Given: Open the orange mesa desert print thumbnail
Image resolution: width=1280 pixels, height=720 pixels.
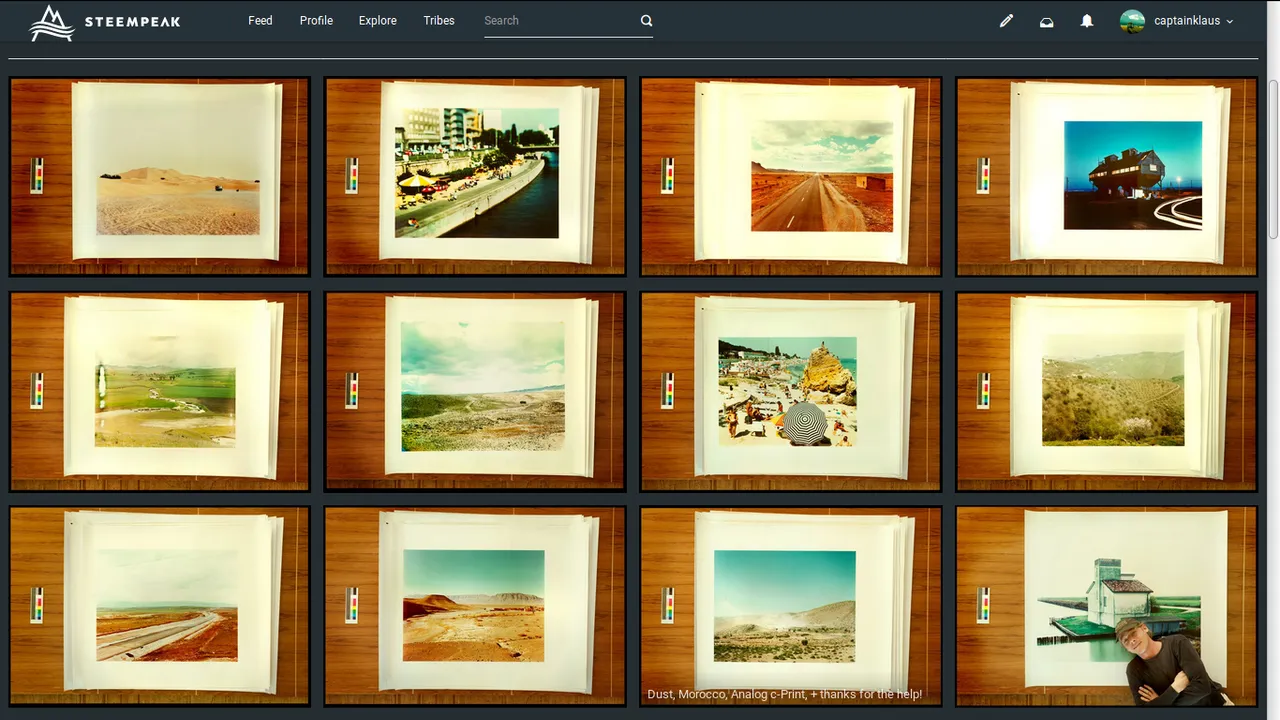Looking at the screenshot, I should pyautogui.click(x=475, y=606).
